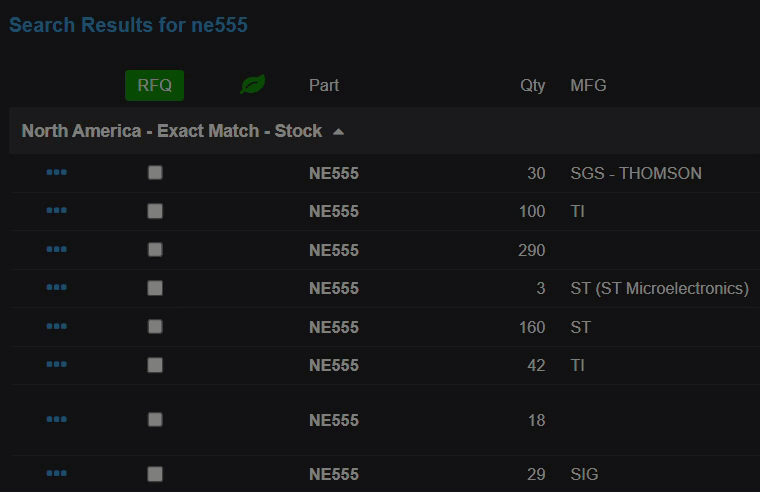The height and width of the screenshot is (492, 760).
Task: Click three-dot menu on 18 quantity row
Action: coord(56,420)
